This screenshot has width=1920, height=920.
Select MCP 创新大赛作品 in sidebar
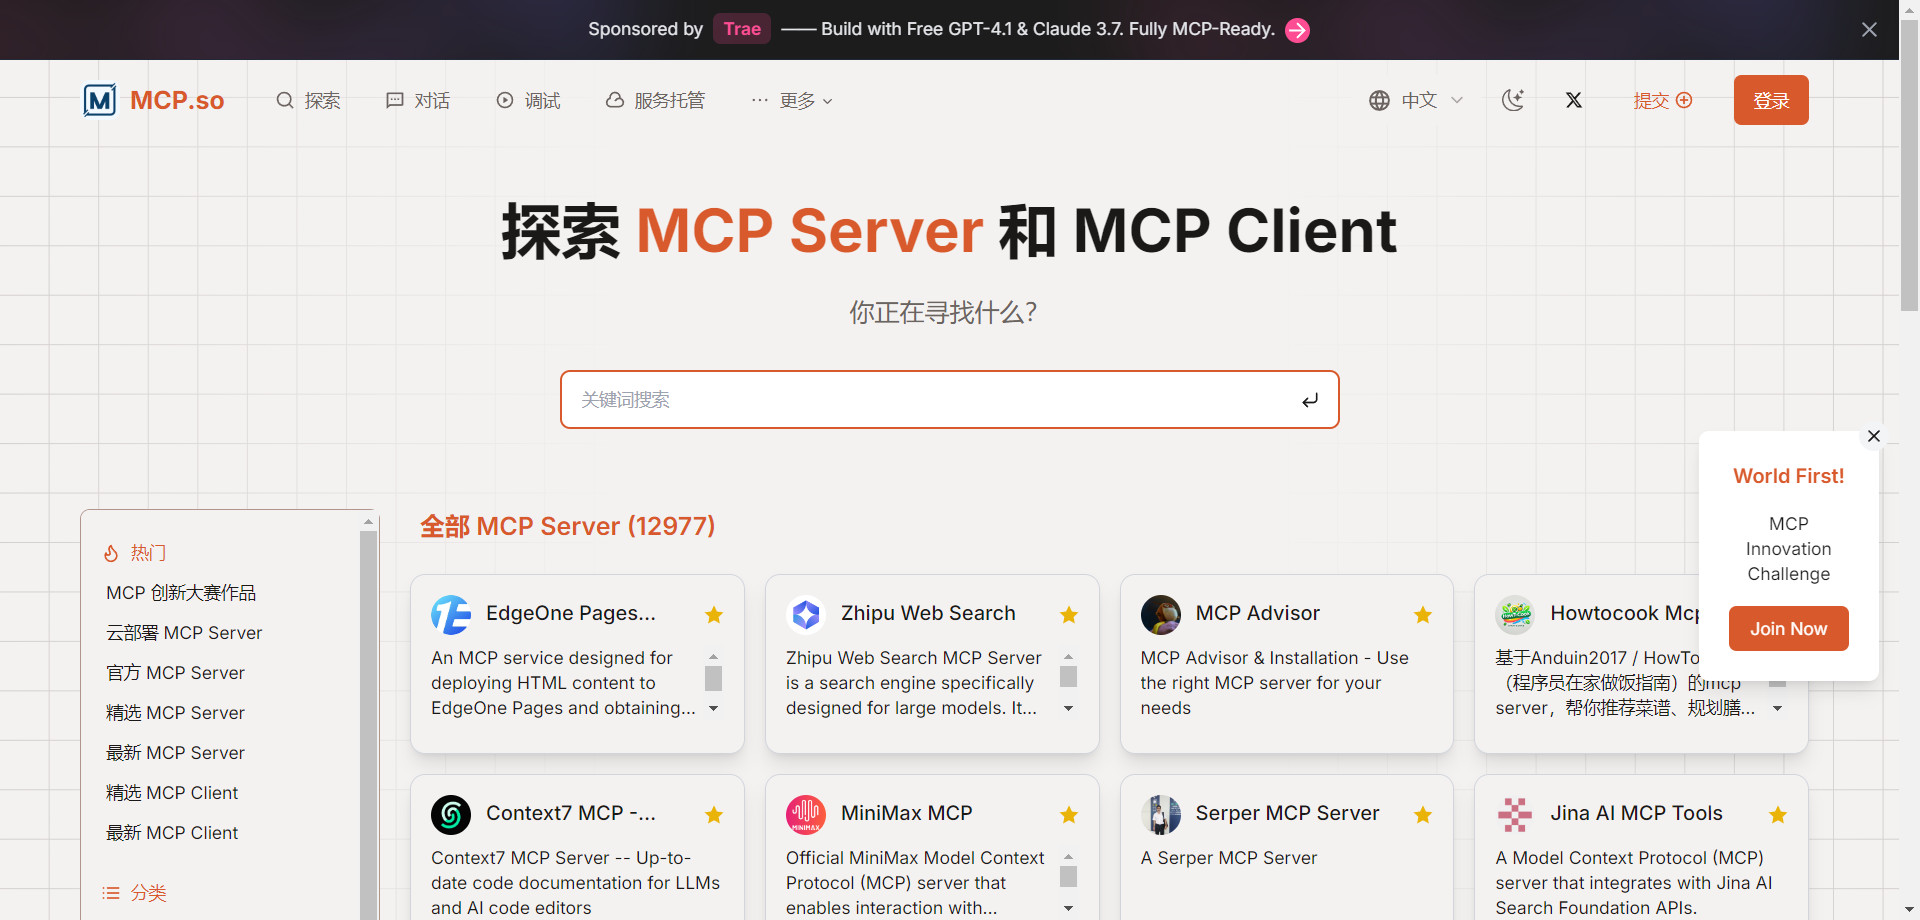181,593
